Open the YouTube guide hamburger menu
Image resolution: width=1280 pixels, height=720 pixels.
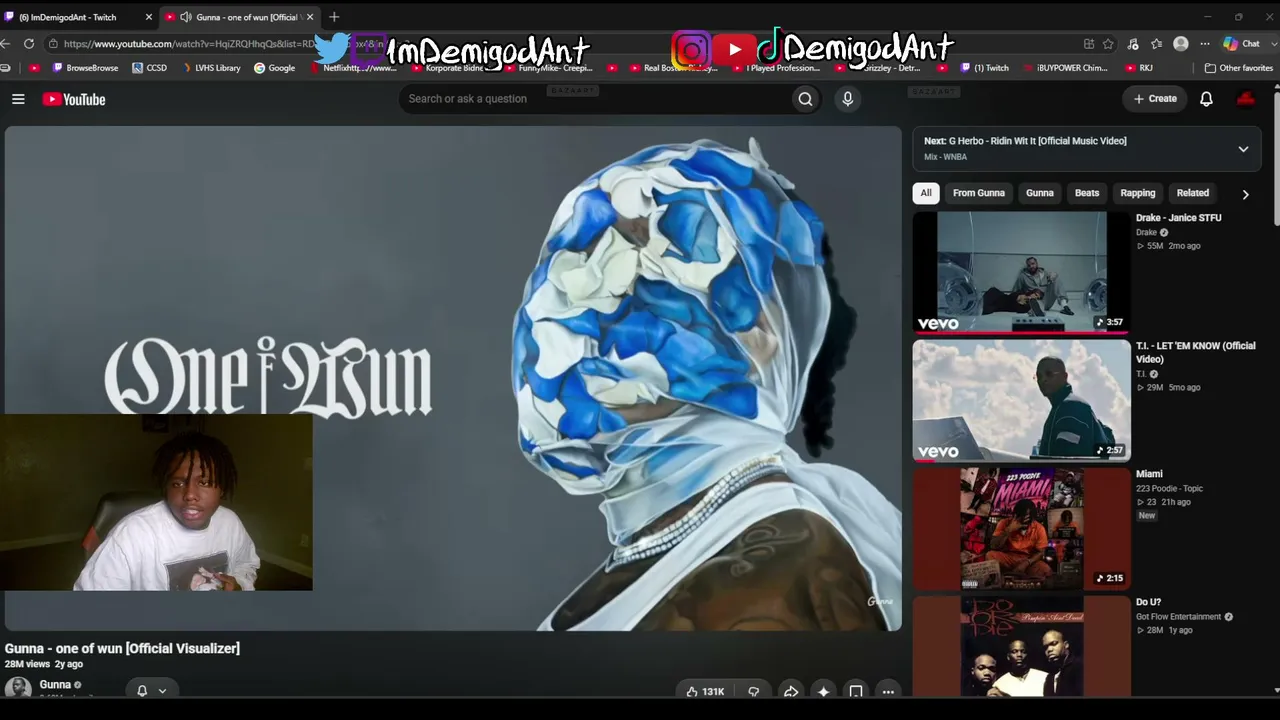(18, 99)
